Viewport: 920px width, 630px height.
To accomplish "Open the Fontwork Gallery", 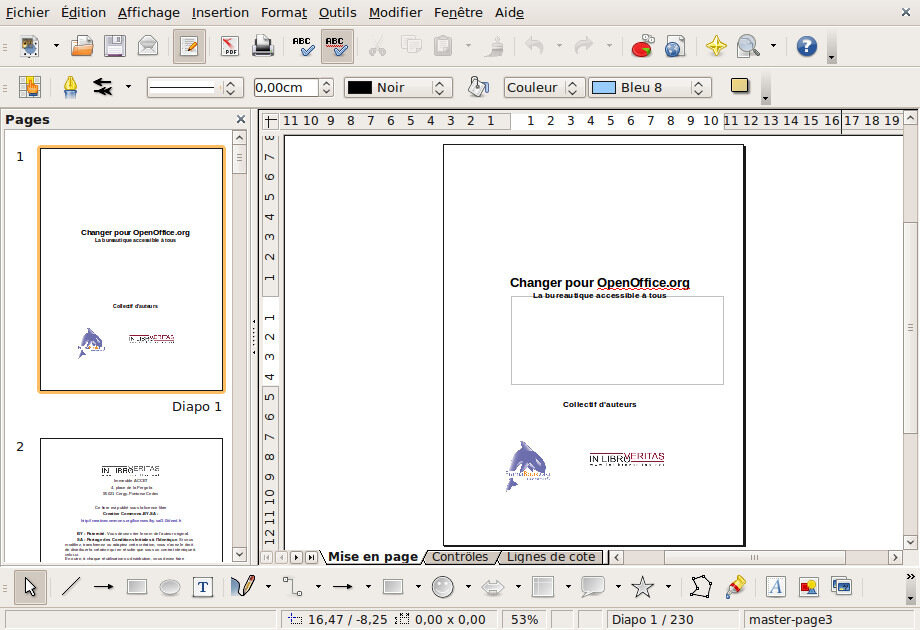I will [775, 587].
